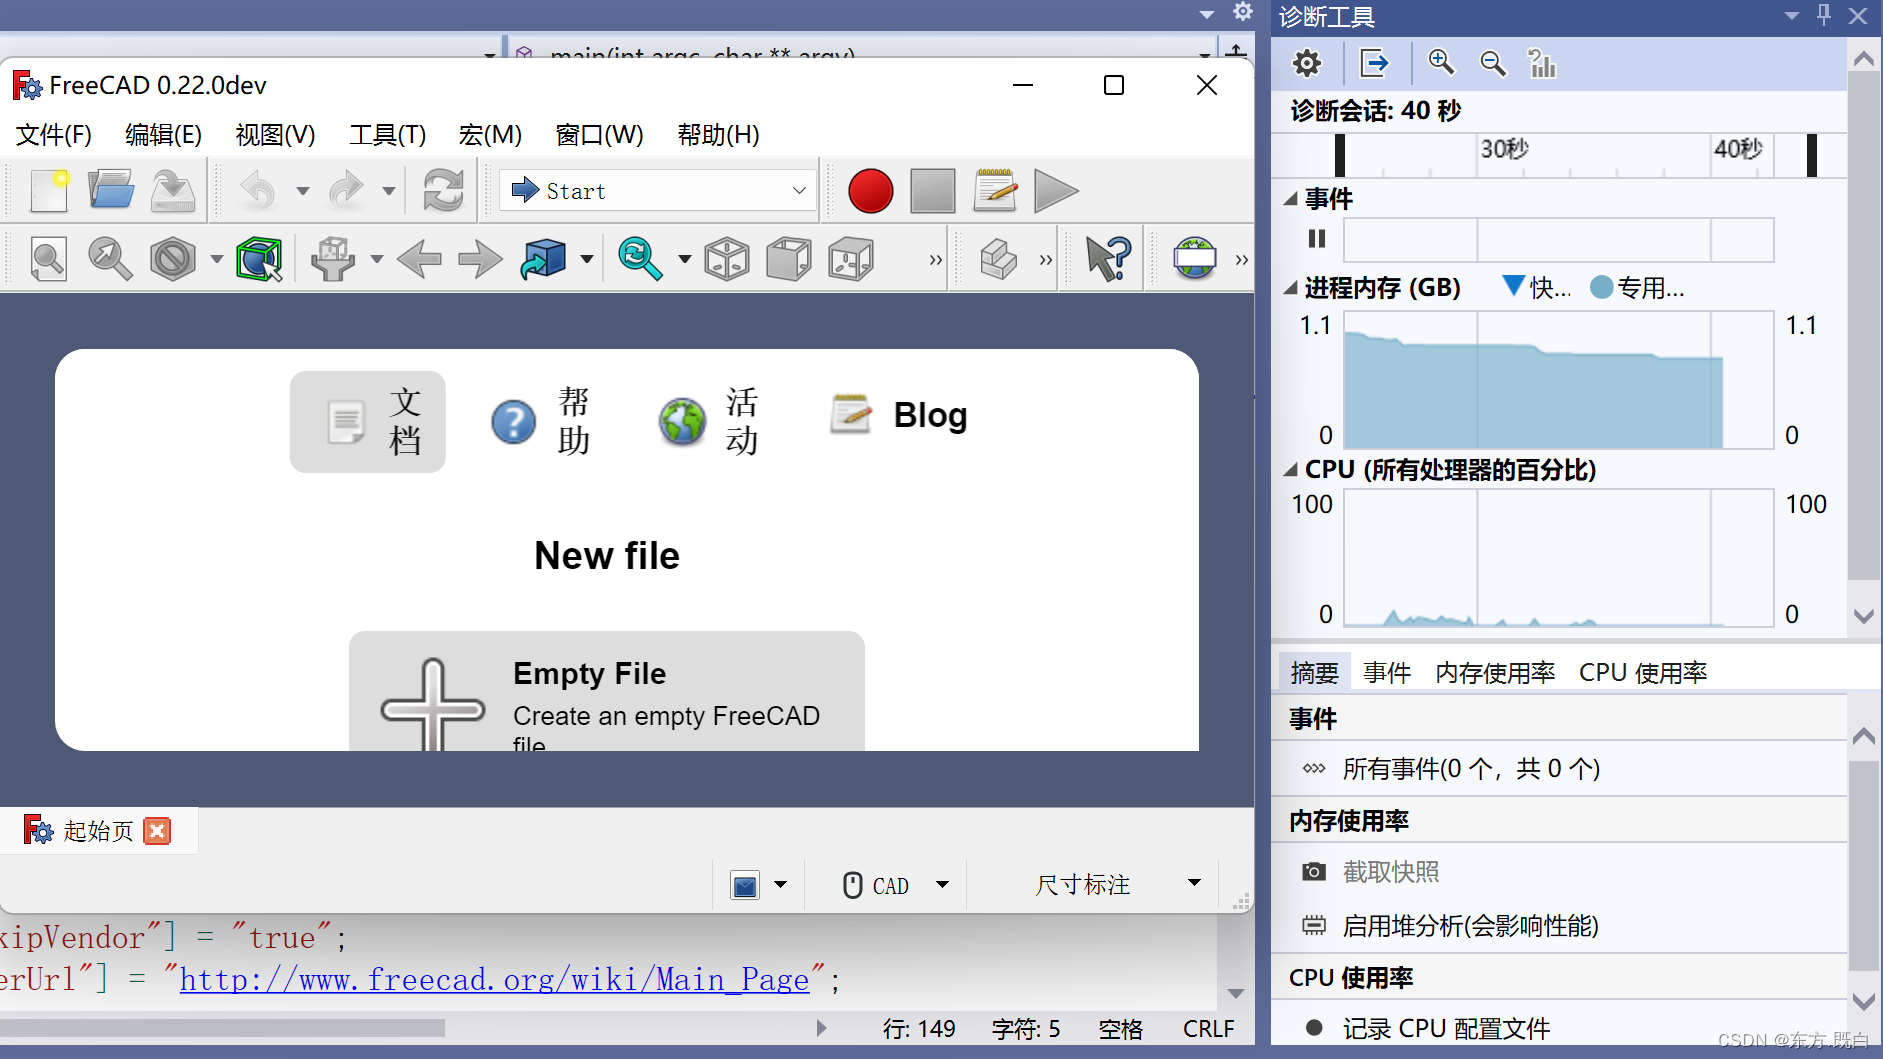The width and height of the screenshot is (1883, 1059).
Task: Open the macro editor notepad icon
Action: click(x=995, y=190)
